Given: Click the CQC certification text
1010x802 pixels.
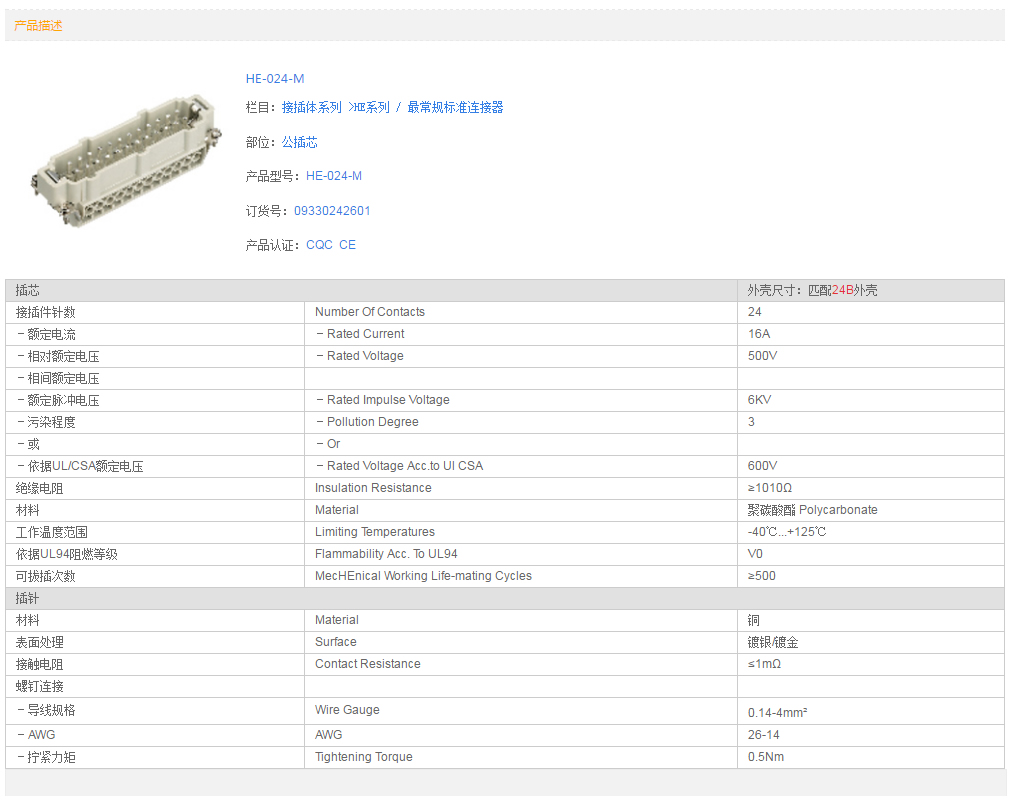Looking at the screenshot, I should pos(319,245).
